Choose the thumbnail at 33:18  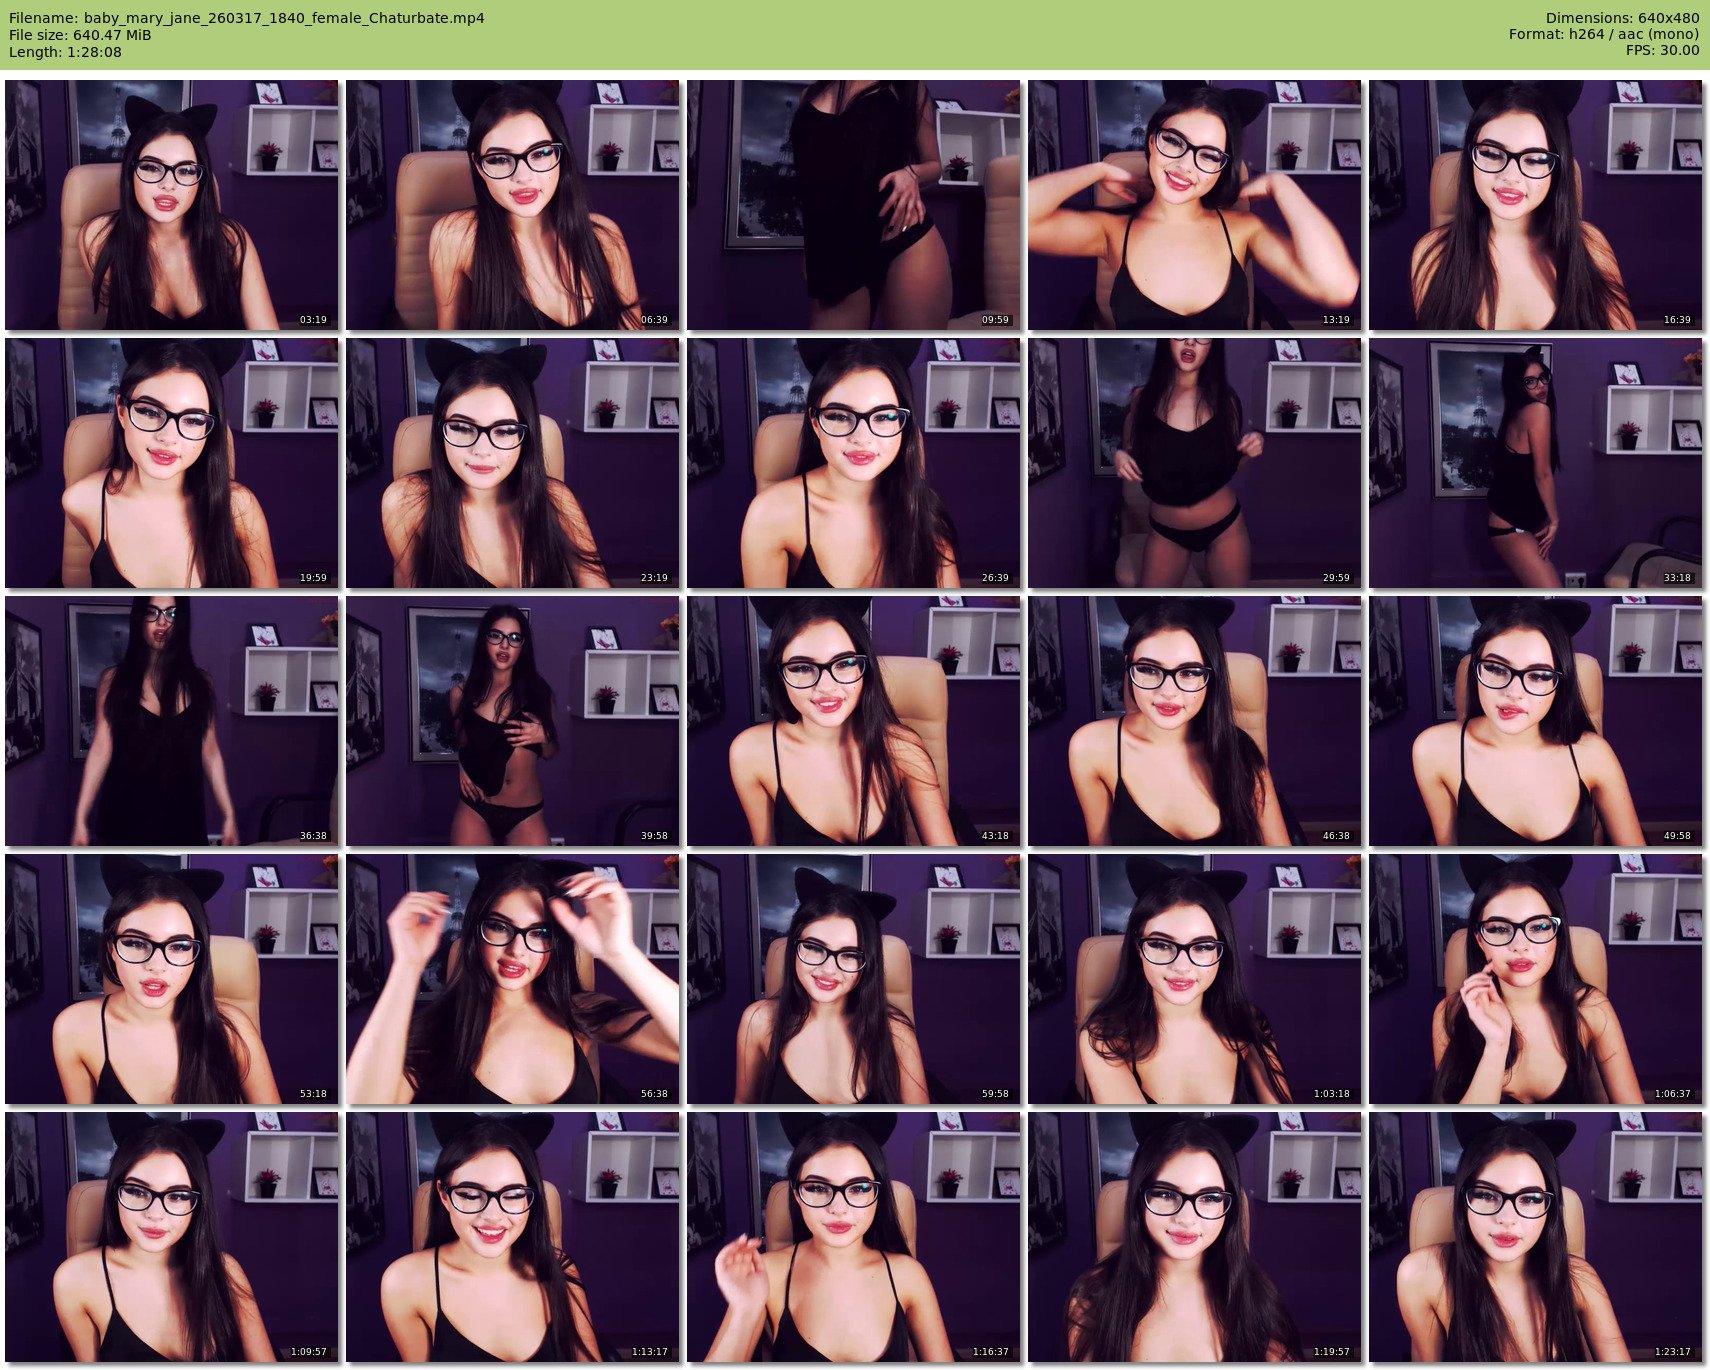pos(1535,463)
